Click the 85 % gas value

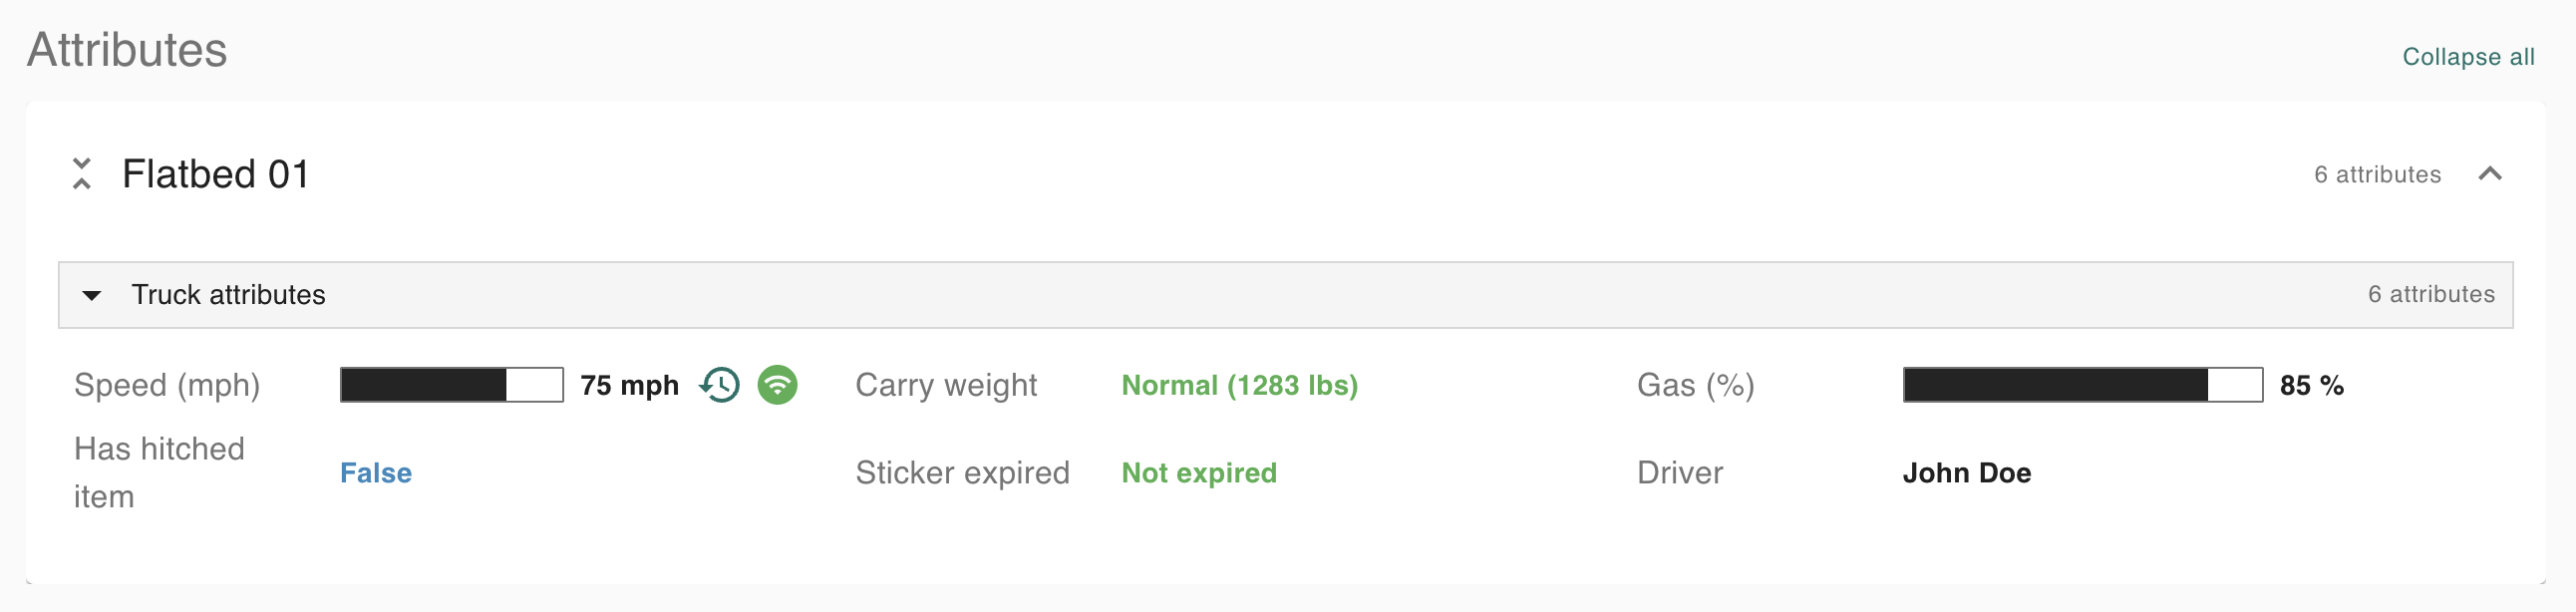click(x=2311, y=385)
